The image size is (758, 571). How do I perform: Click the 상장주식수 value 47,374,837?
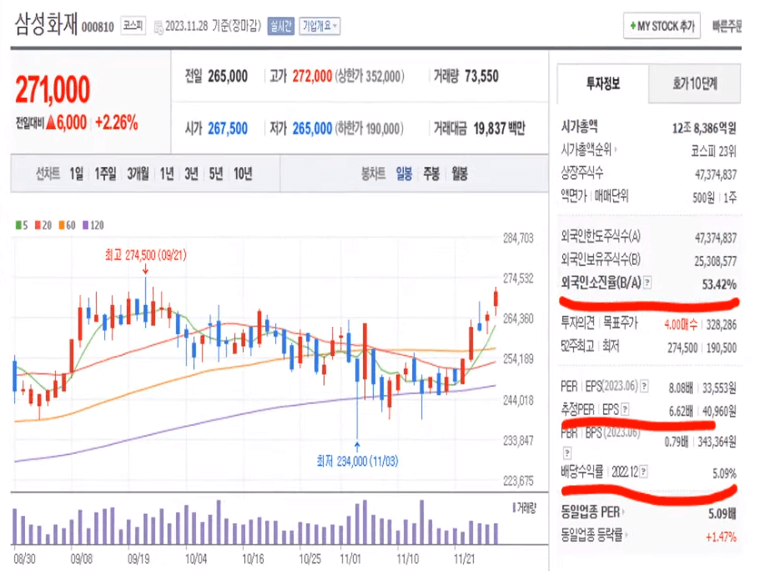pyautogui.click(x=715, y=175)
